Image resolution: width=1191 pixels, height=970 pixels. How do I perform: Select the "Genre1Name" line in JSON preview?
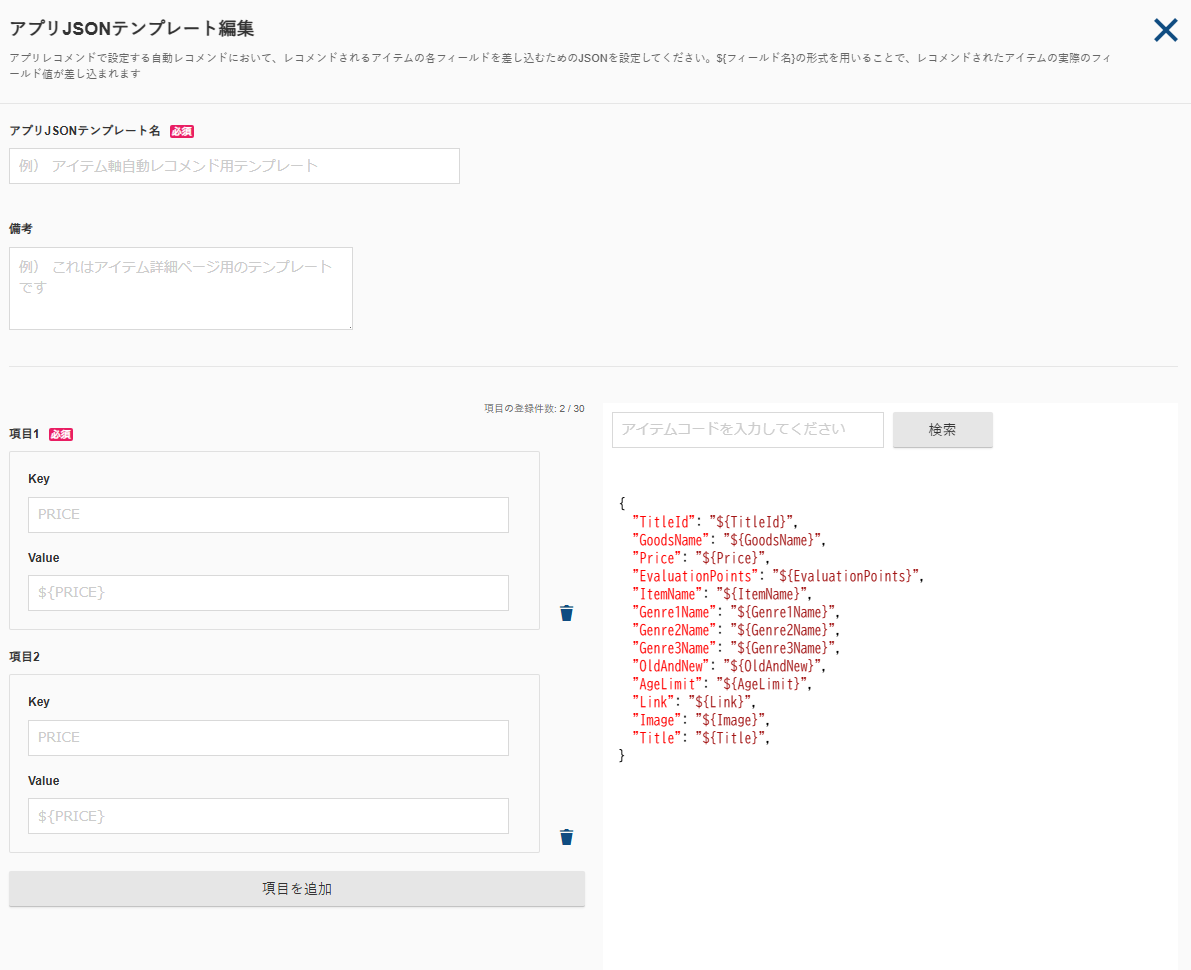coord(735,612)
